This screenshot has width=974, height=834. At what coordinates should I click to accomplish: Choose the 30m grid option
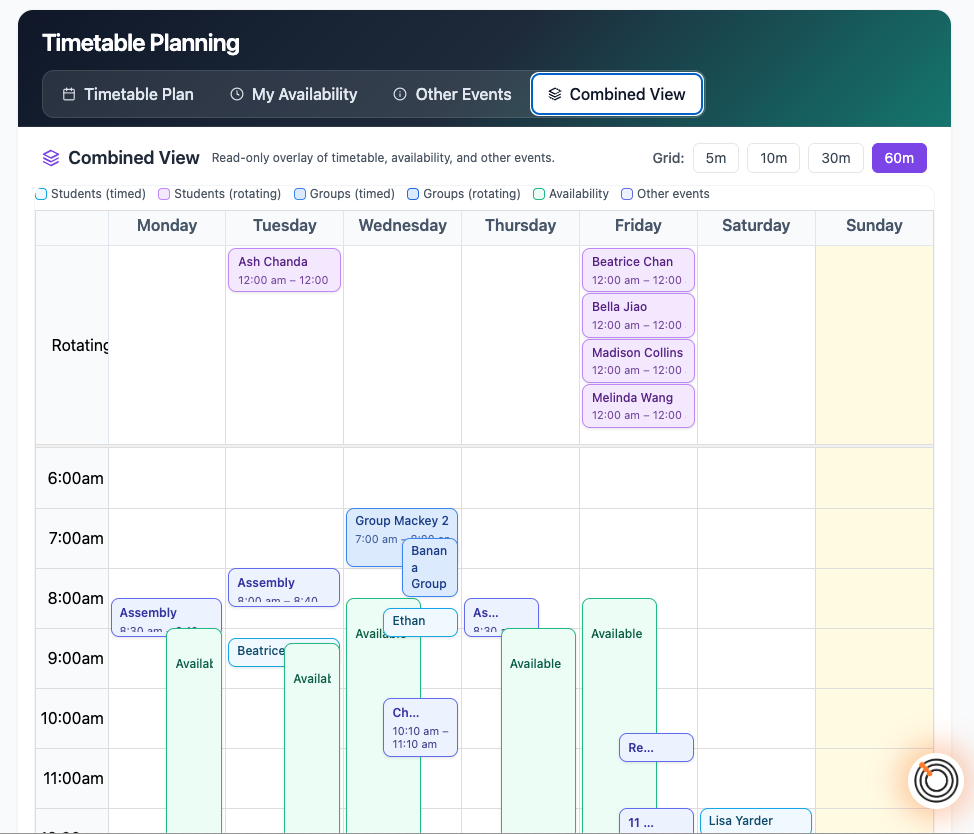[835, 158]
